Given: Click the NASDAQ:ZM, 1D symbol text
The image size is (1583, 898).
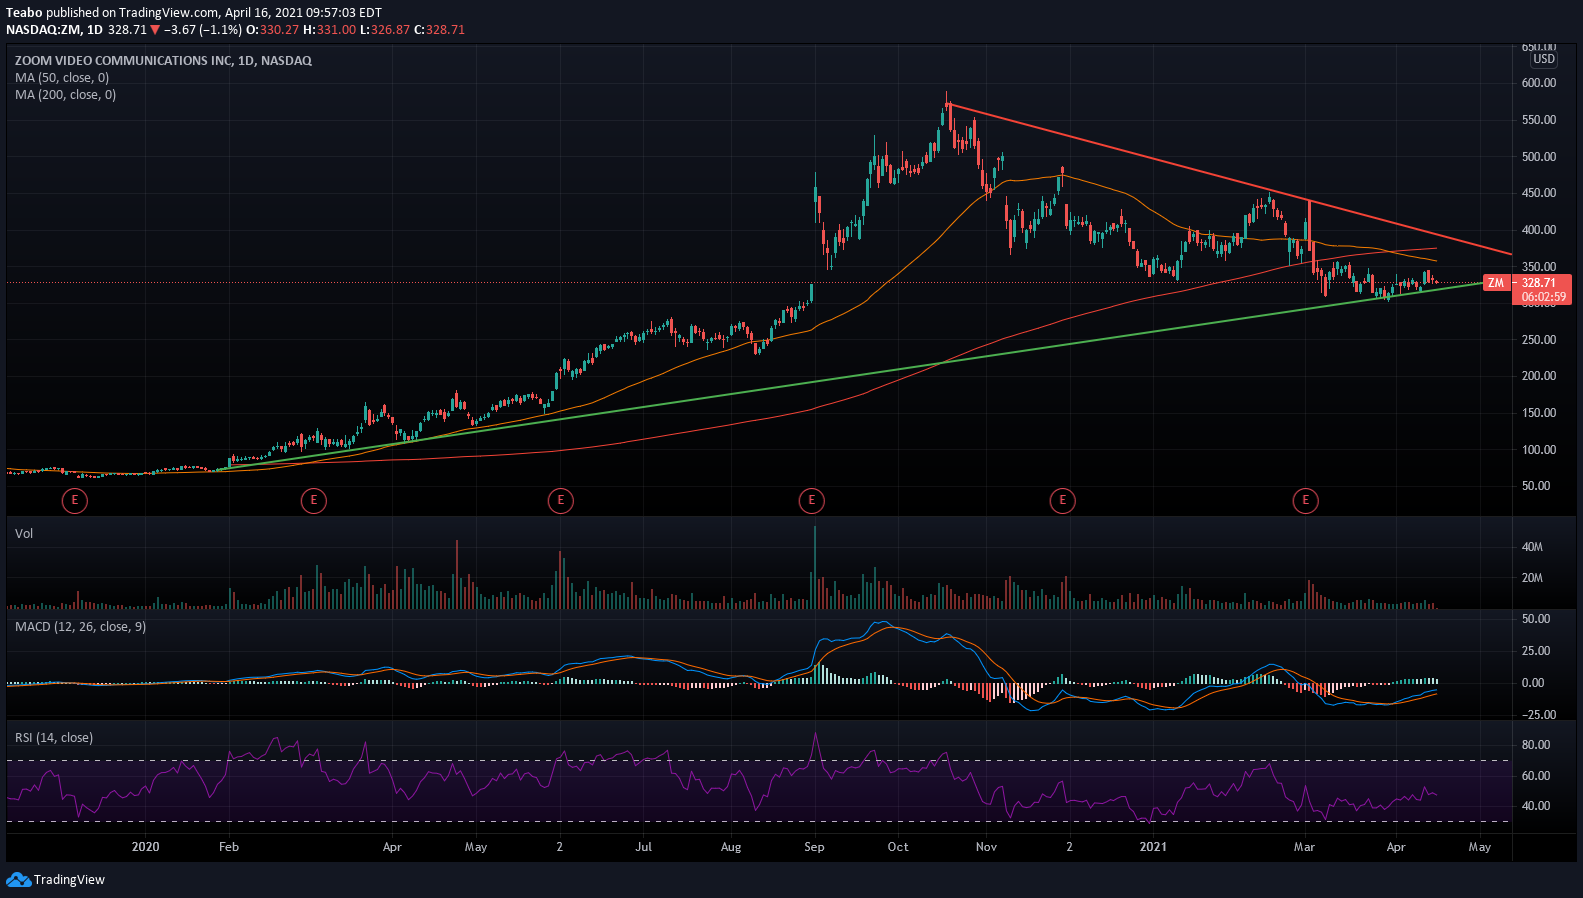Looking at the screenshot, I should (x=53, y=30).
